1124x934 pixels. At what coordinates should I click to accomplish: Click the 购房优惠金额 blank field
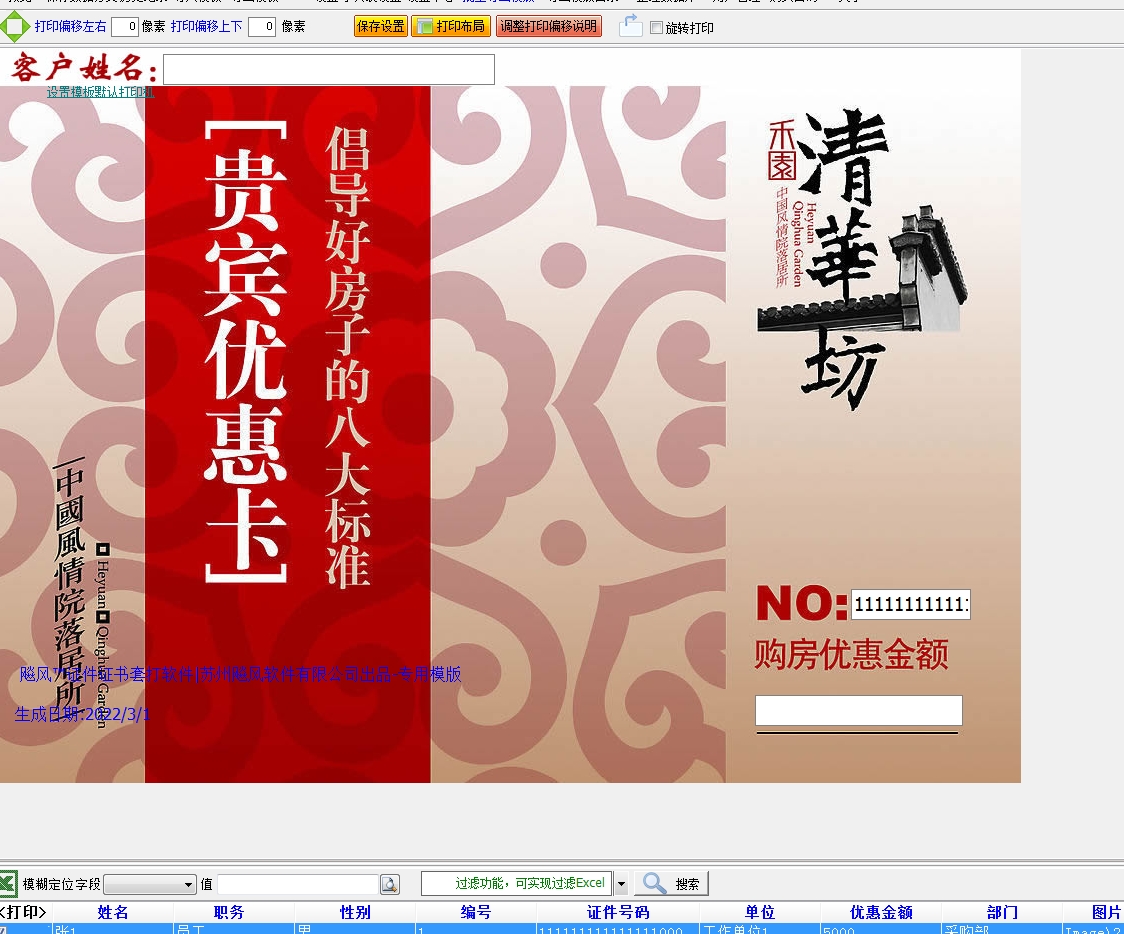point(858,711)
